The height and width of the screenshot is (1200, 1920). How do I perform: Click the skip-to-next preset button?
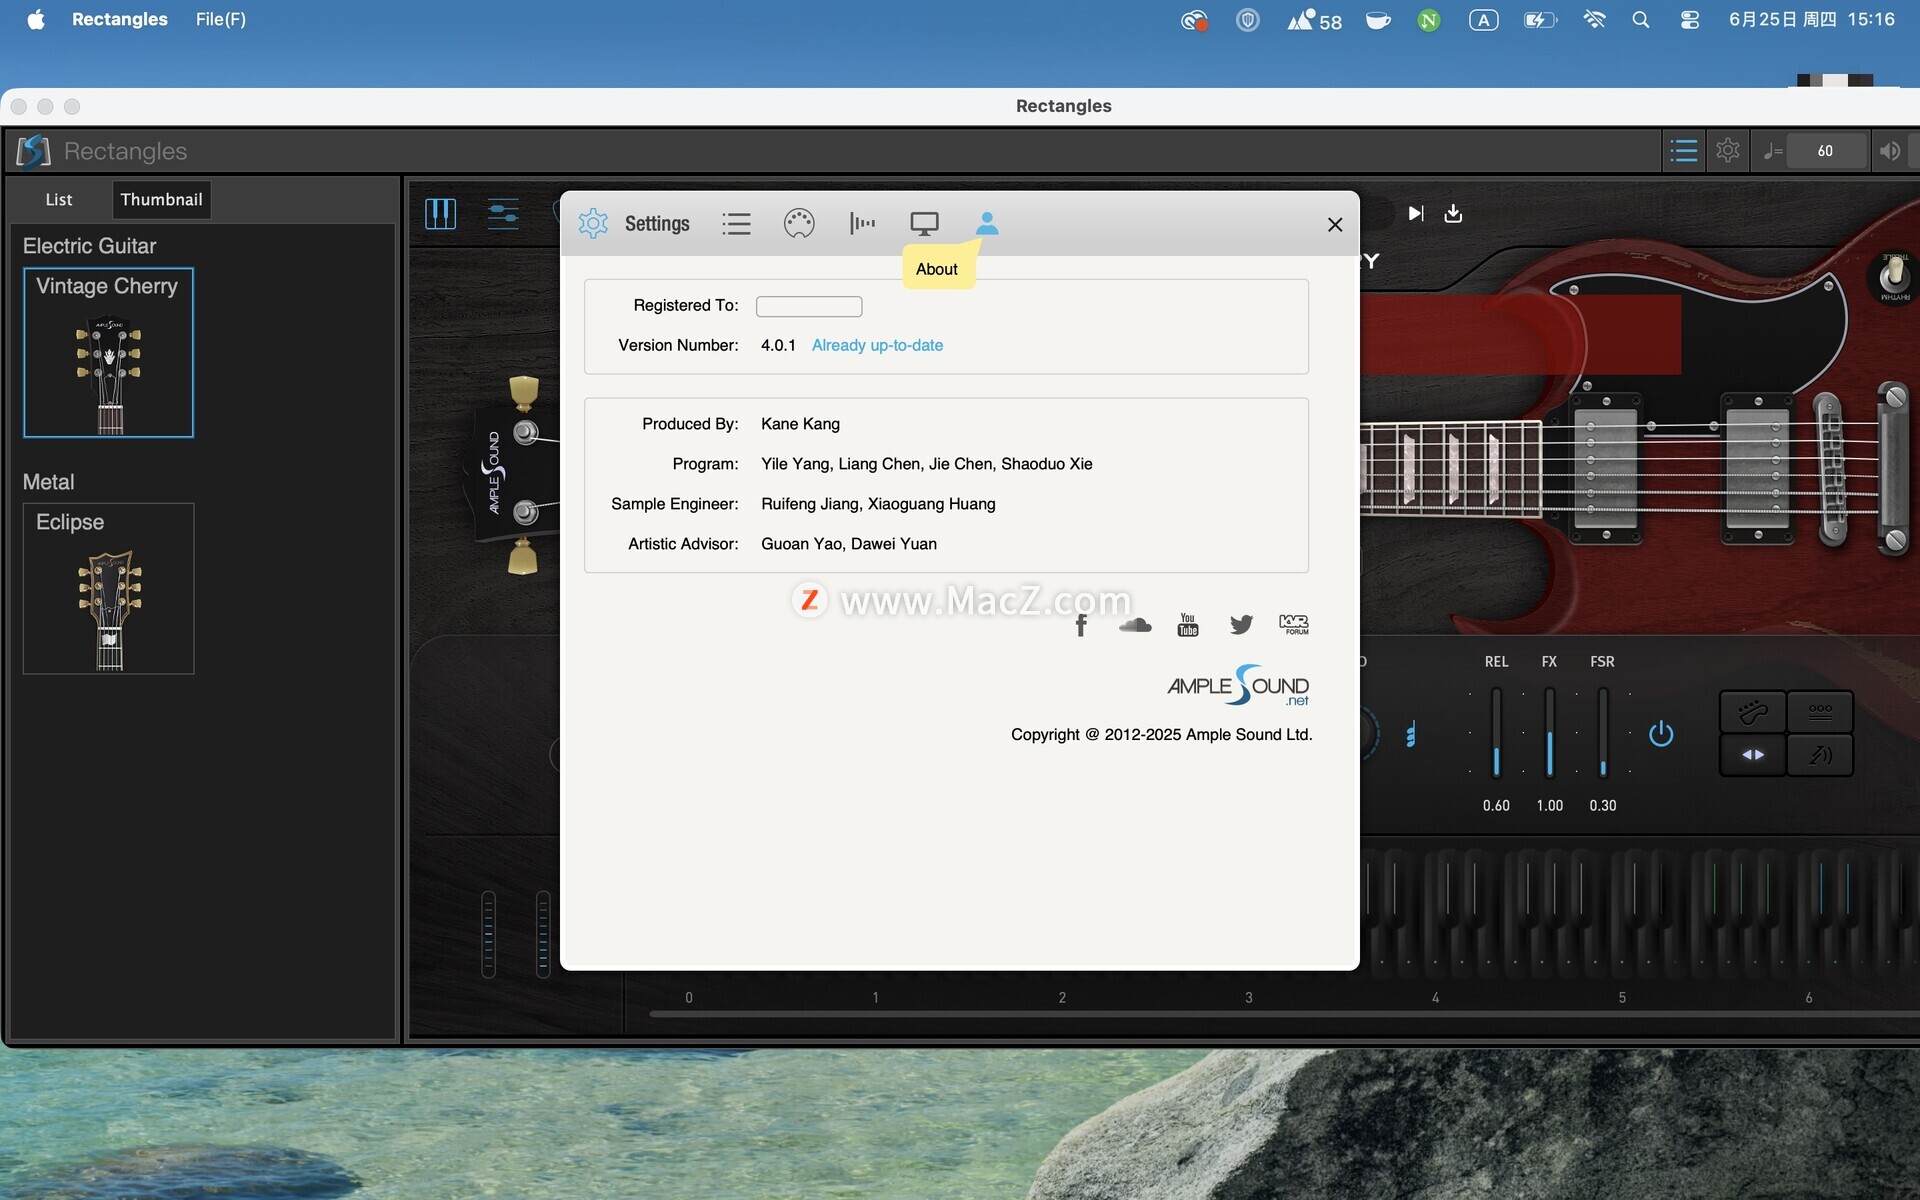(x=1416, y=213)
